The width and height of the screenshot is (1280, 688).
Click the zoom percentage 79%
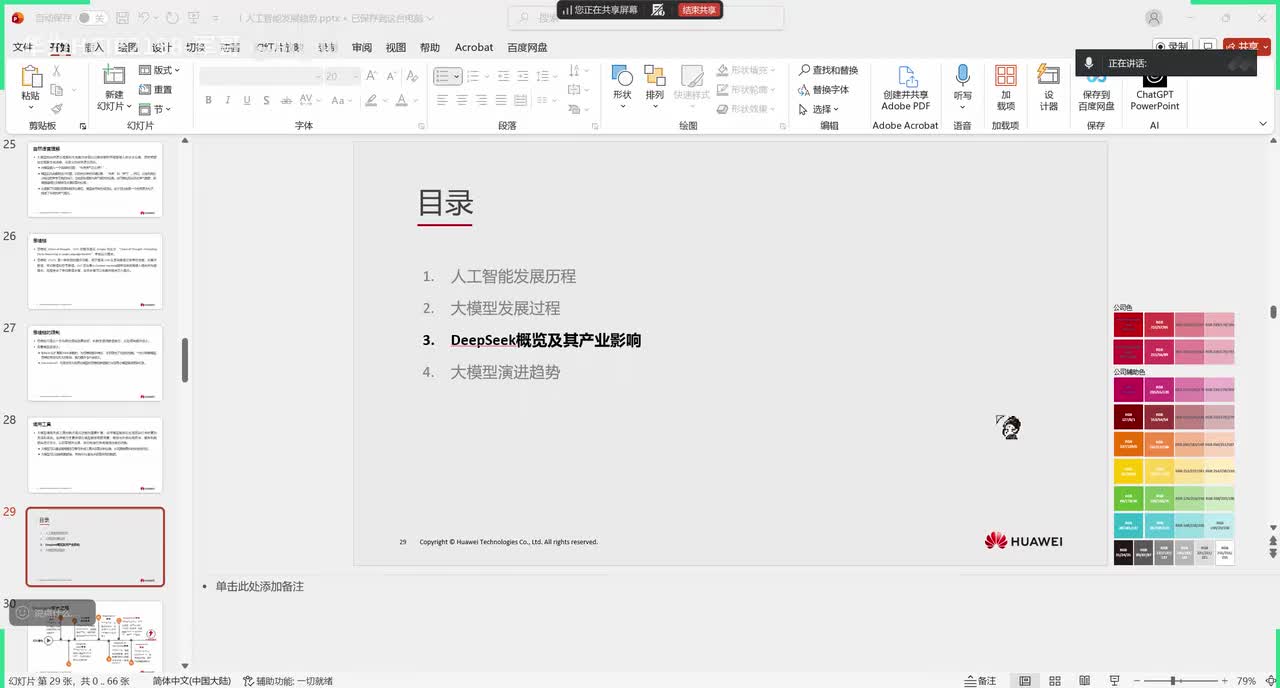tap(1246, 681)
